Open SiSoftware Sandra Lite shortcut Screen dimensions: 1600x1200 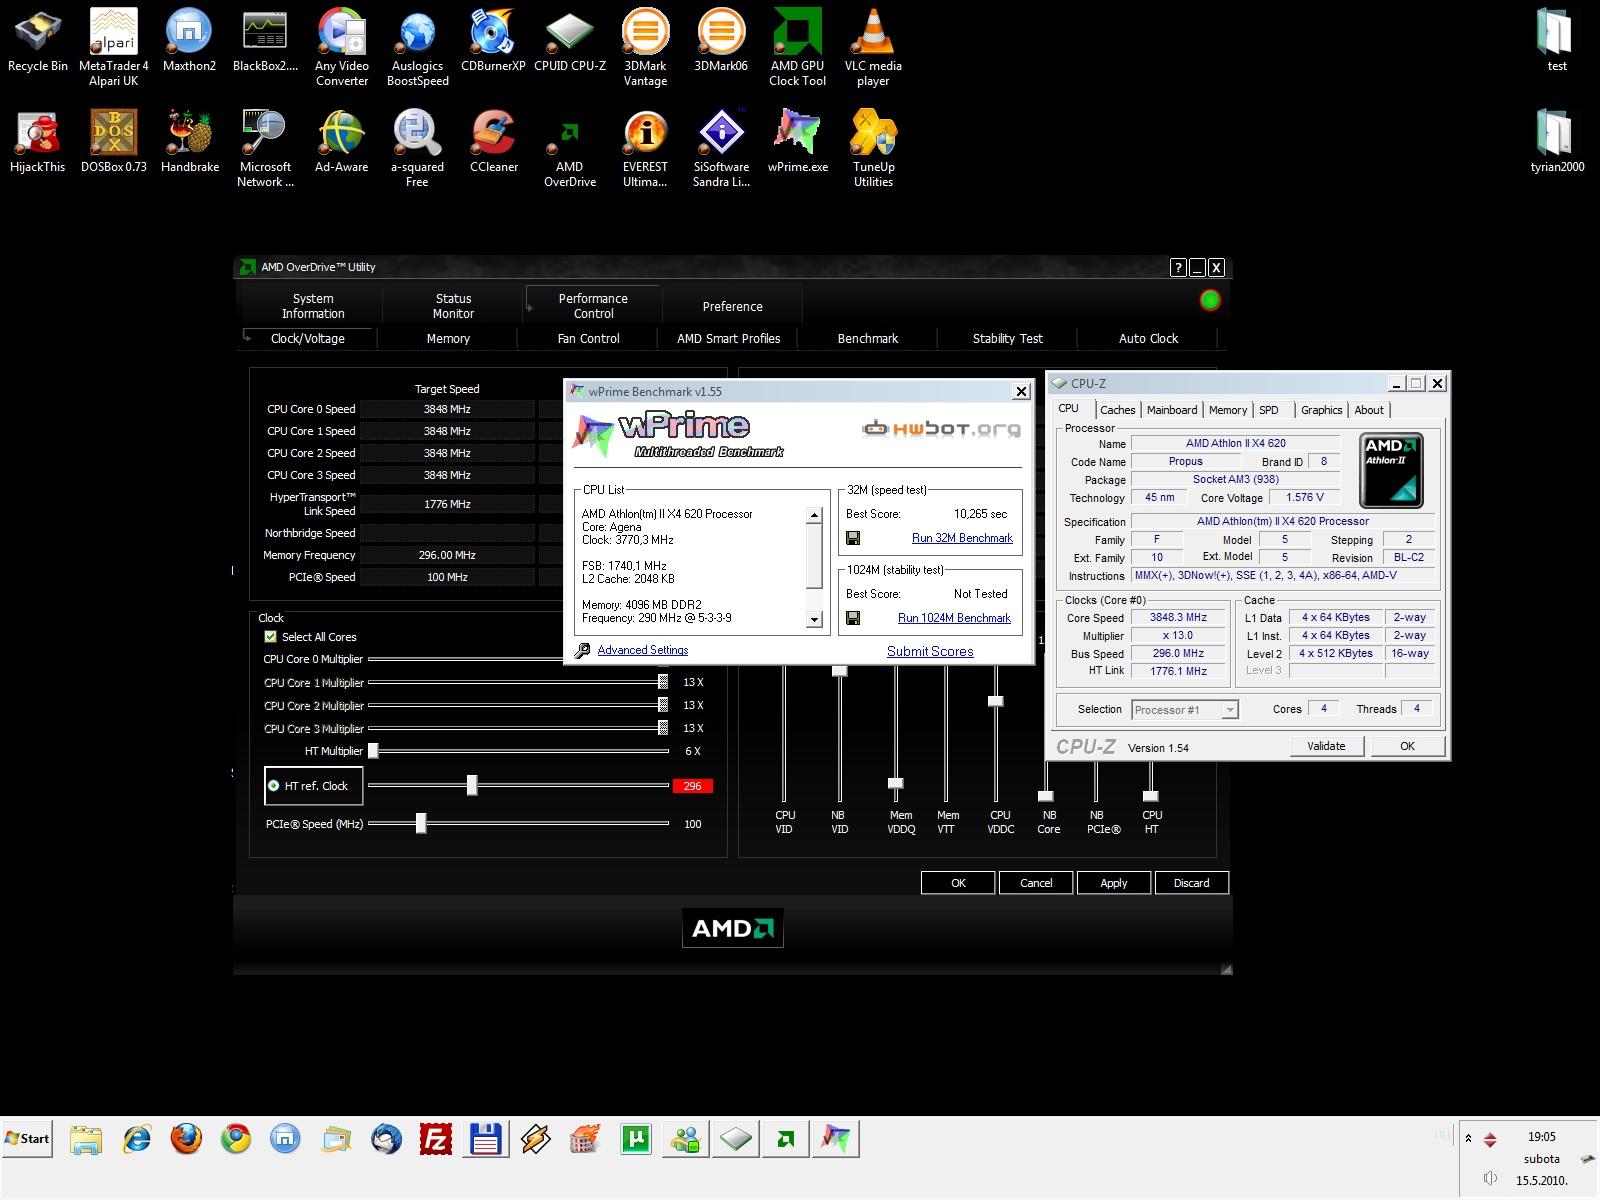coord(721,148)
